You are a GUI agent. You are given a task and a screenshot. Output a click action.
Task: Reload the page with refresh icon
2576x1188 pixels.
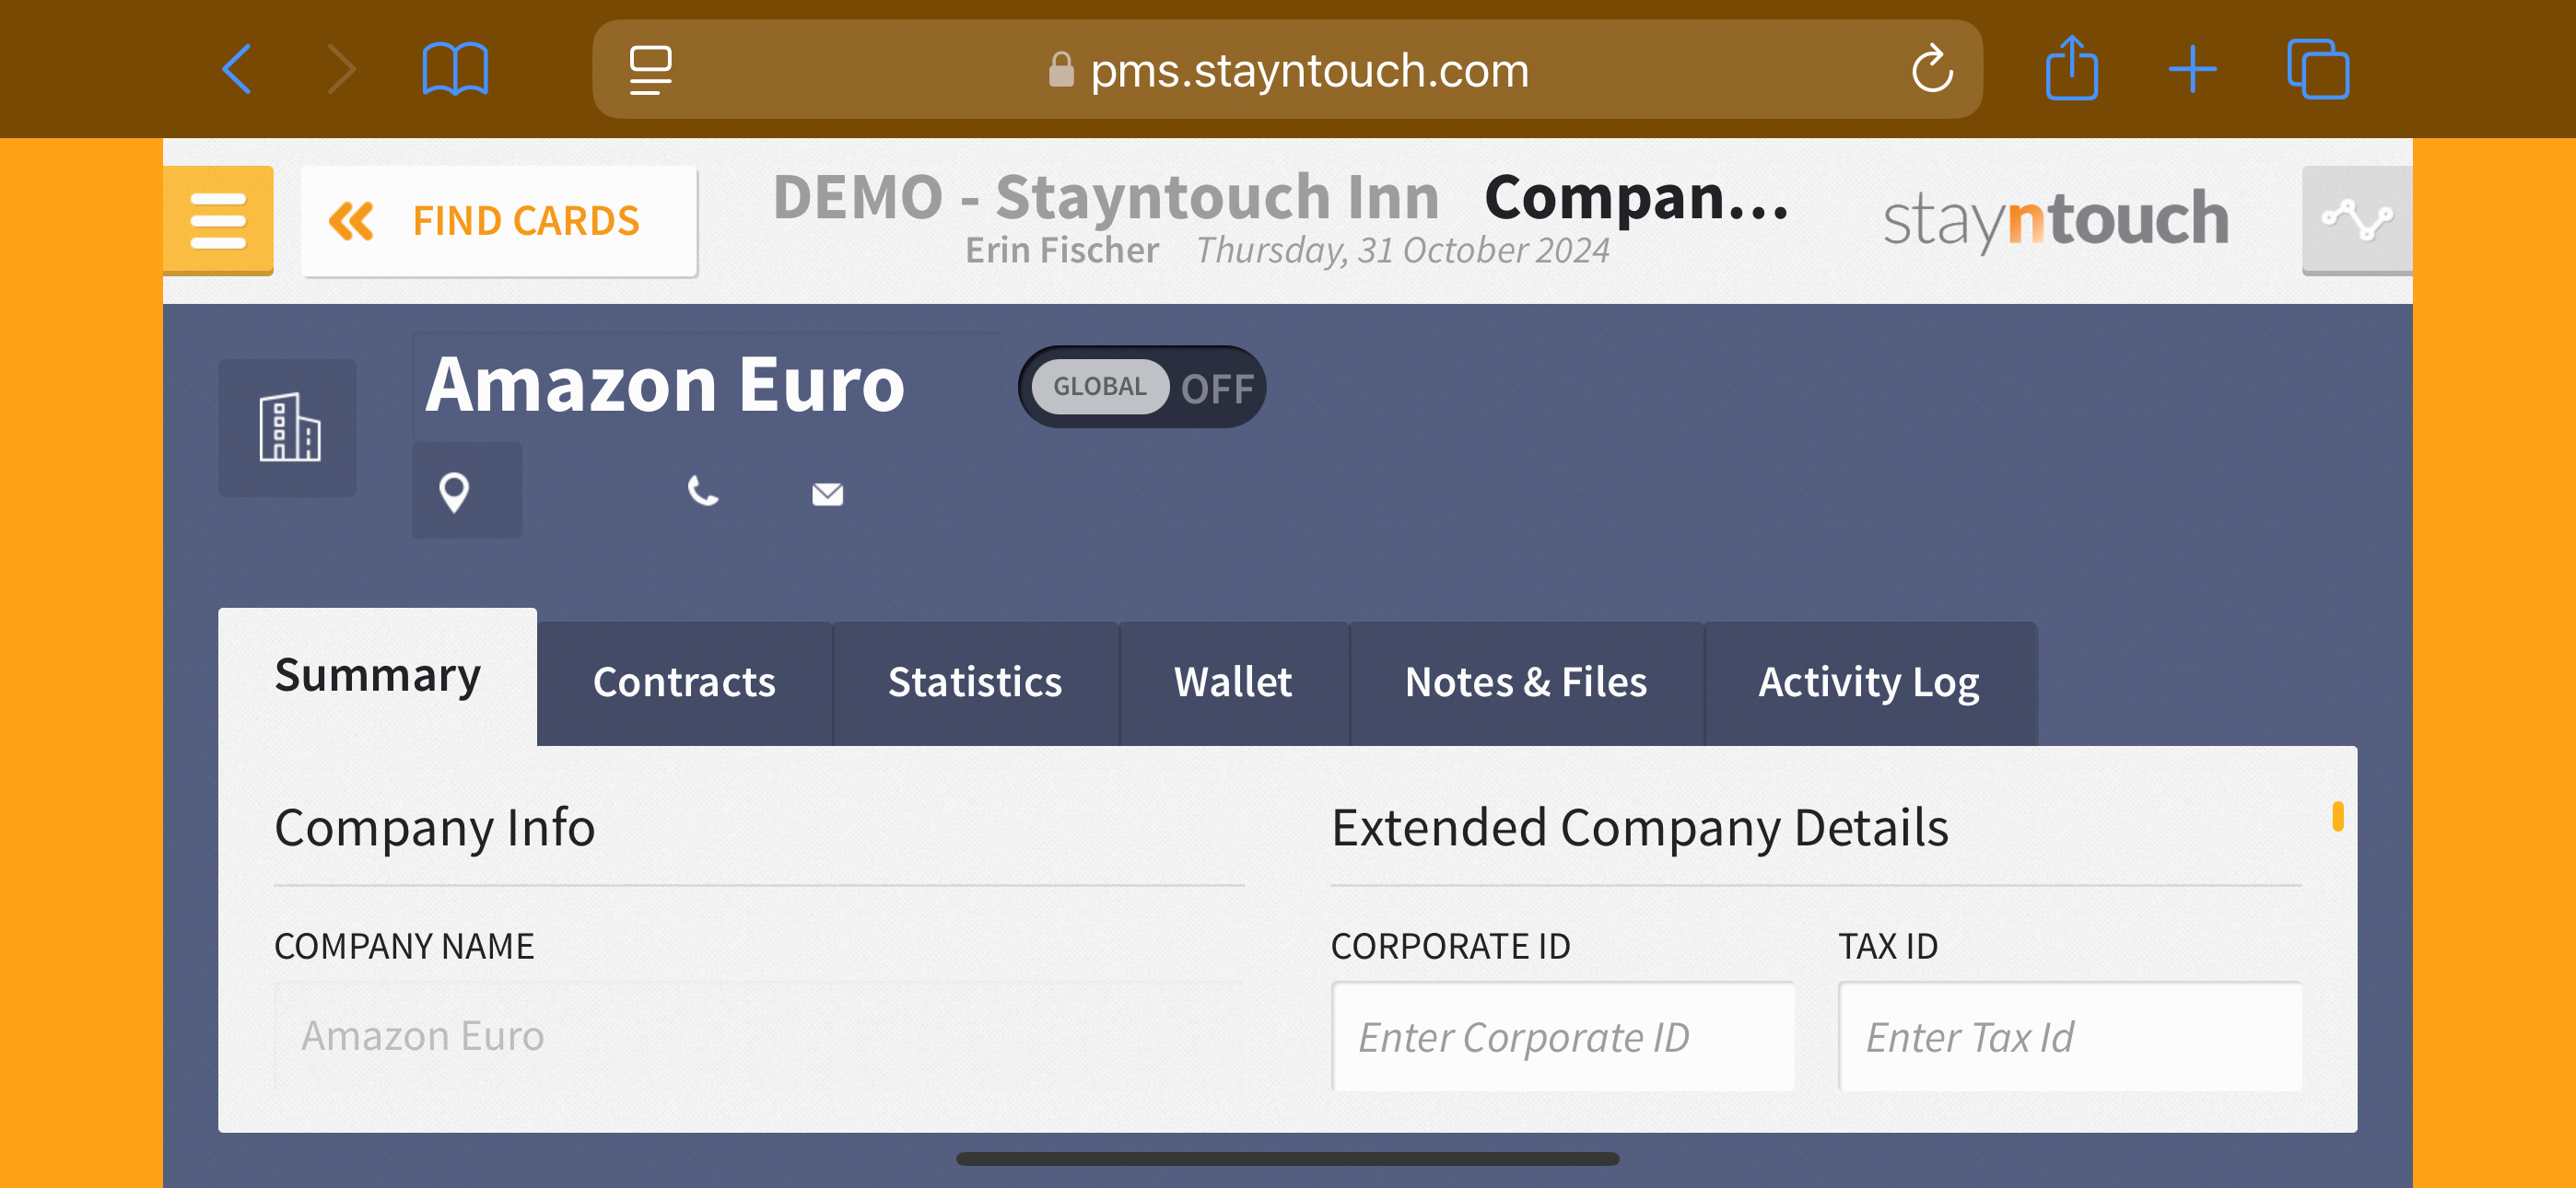[x=1931, y=70]
